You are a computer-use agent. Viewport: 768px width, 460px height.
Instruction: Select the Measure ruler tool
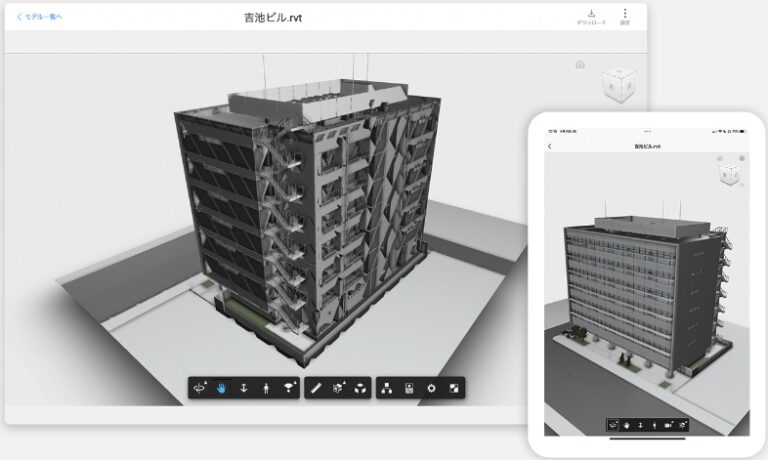point(316,388)
